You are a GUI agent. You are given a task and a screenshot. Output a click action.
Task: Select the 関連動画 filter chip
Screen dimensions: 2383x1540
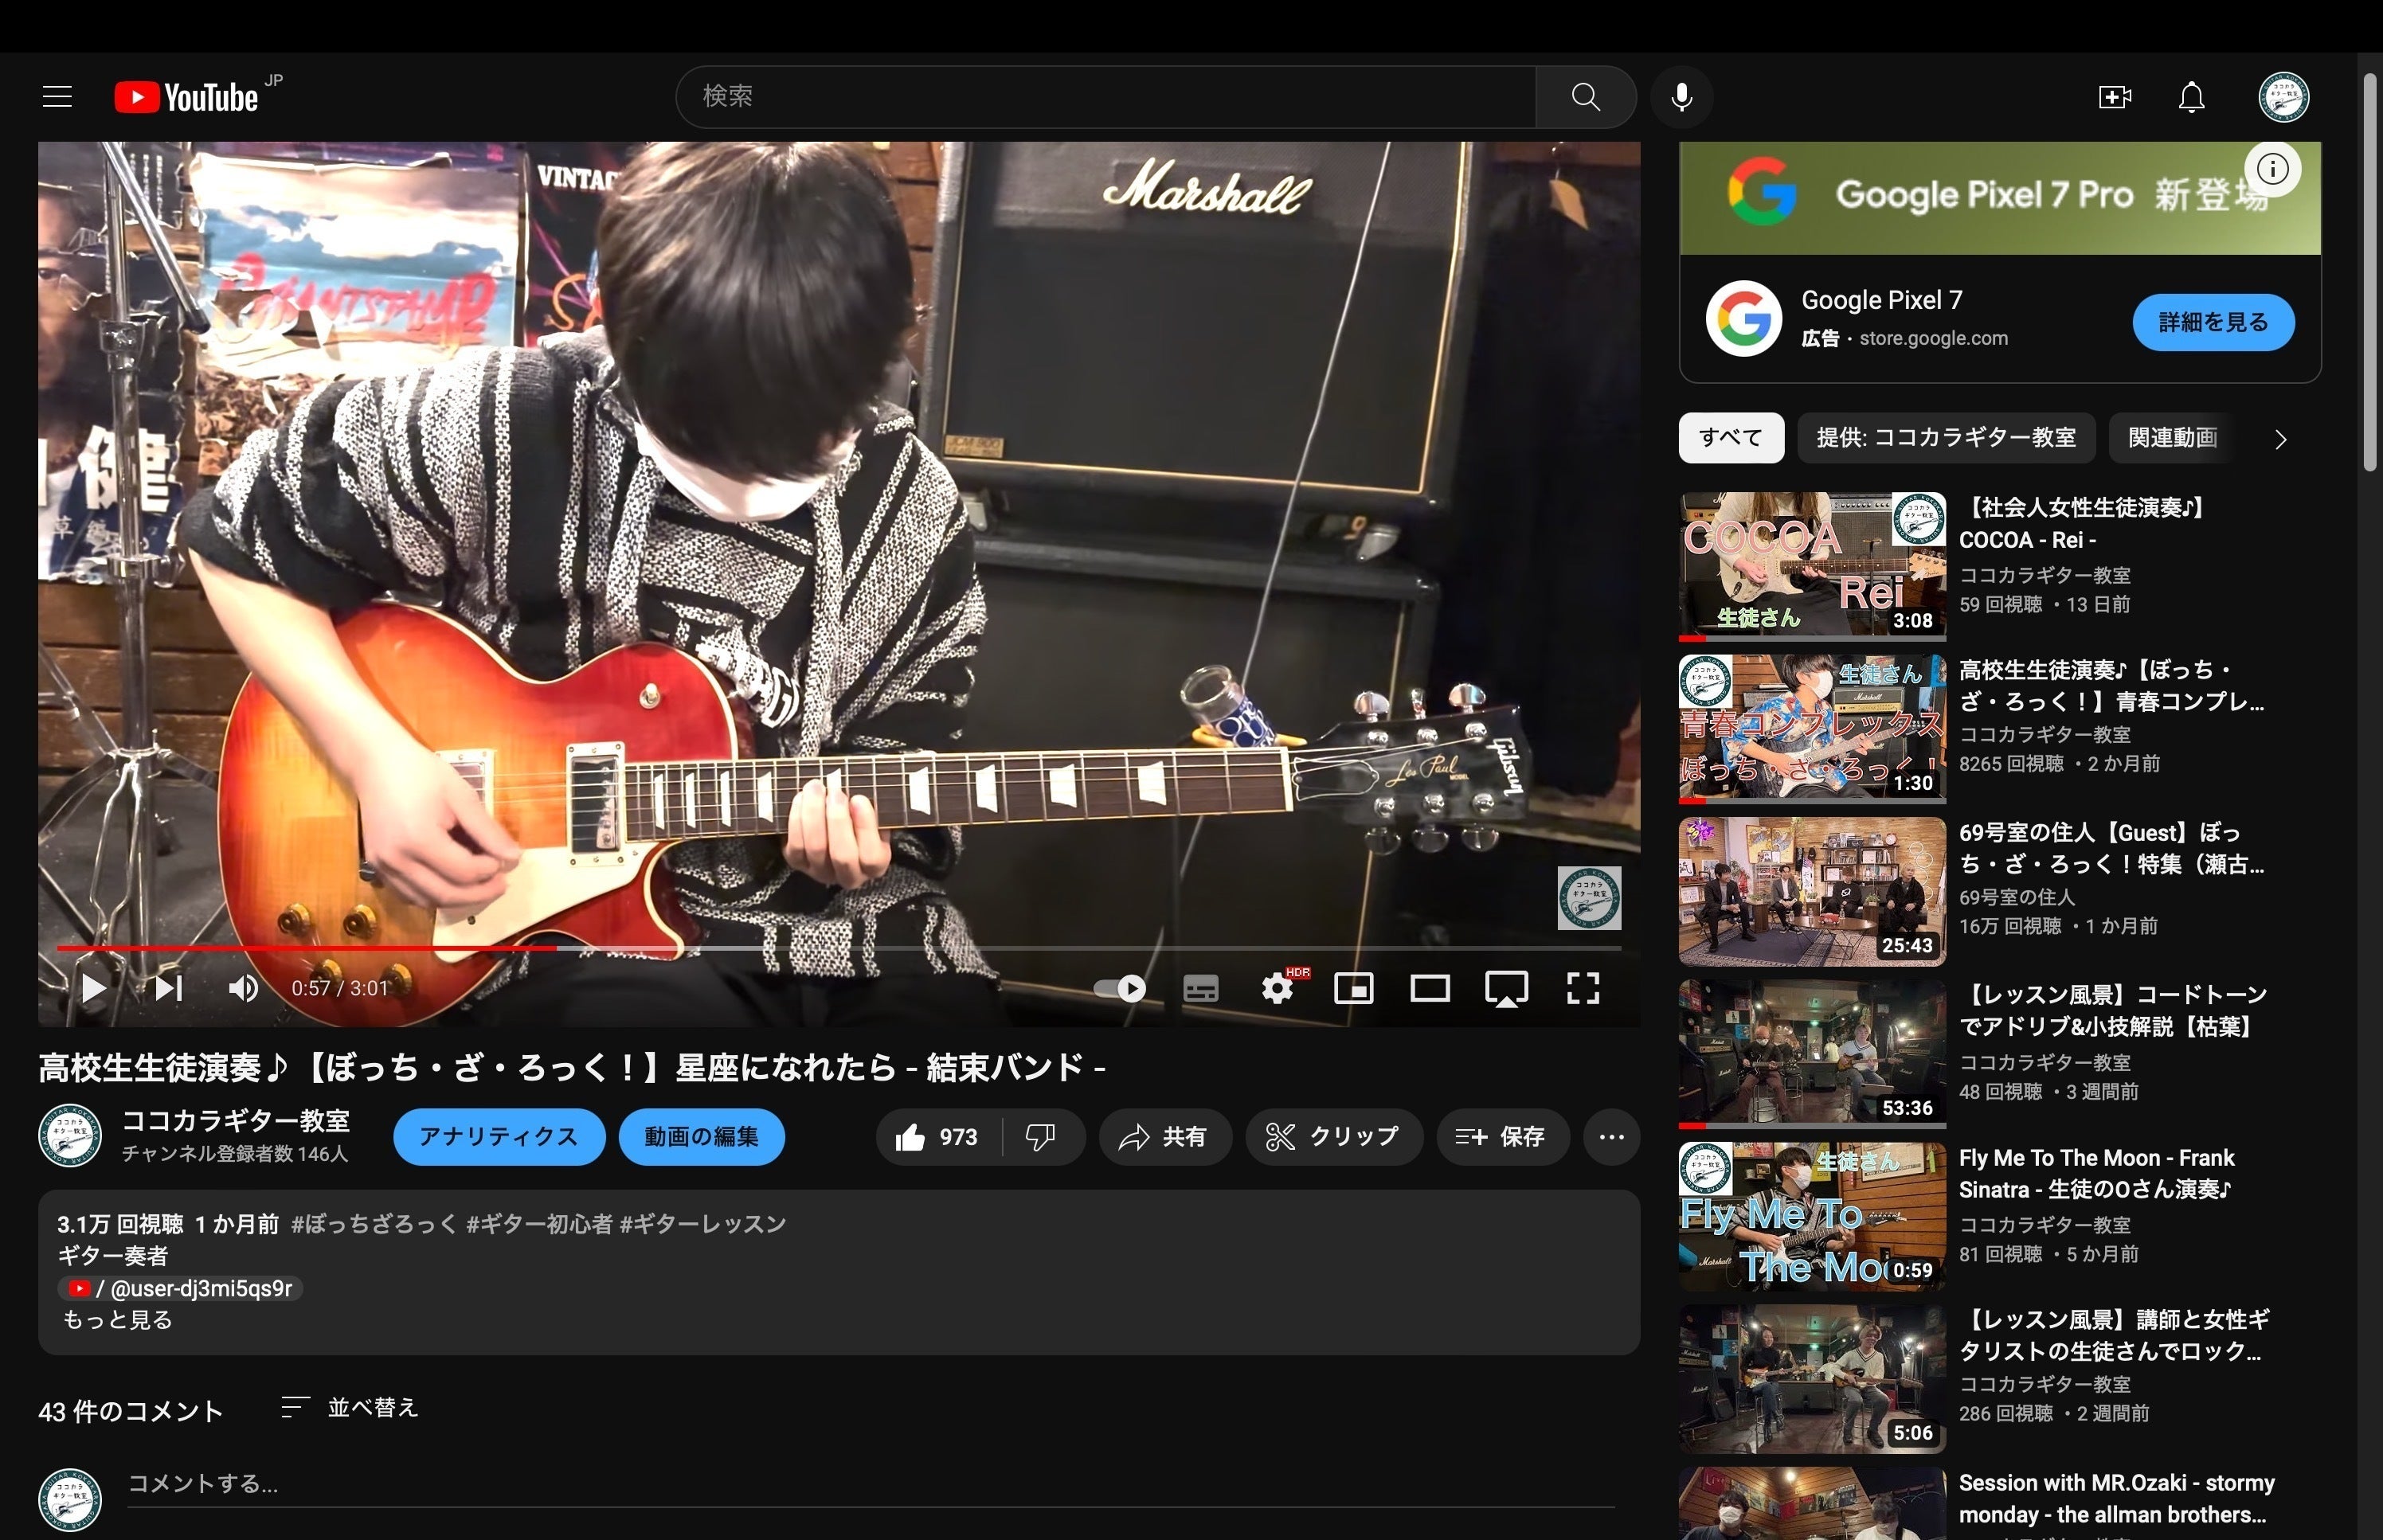pos(2172,438)
